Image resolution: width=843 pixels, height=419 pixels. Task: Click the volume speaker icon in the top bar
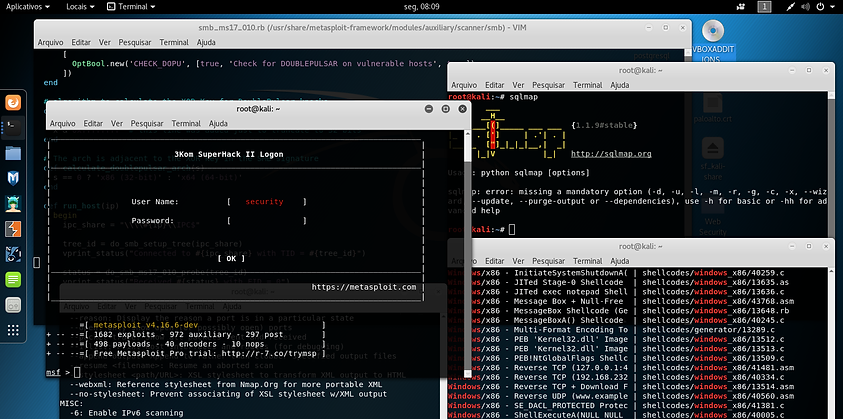coord(805,6)
